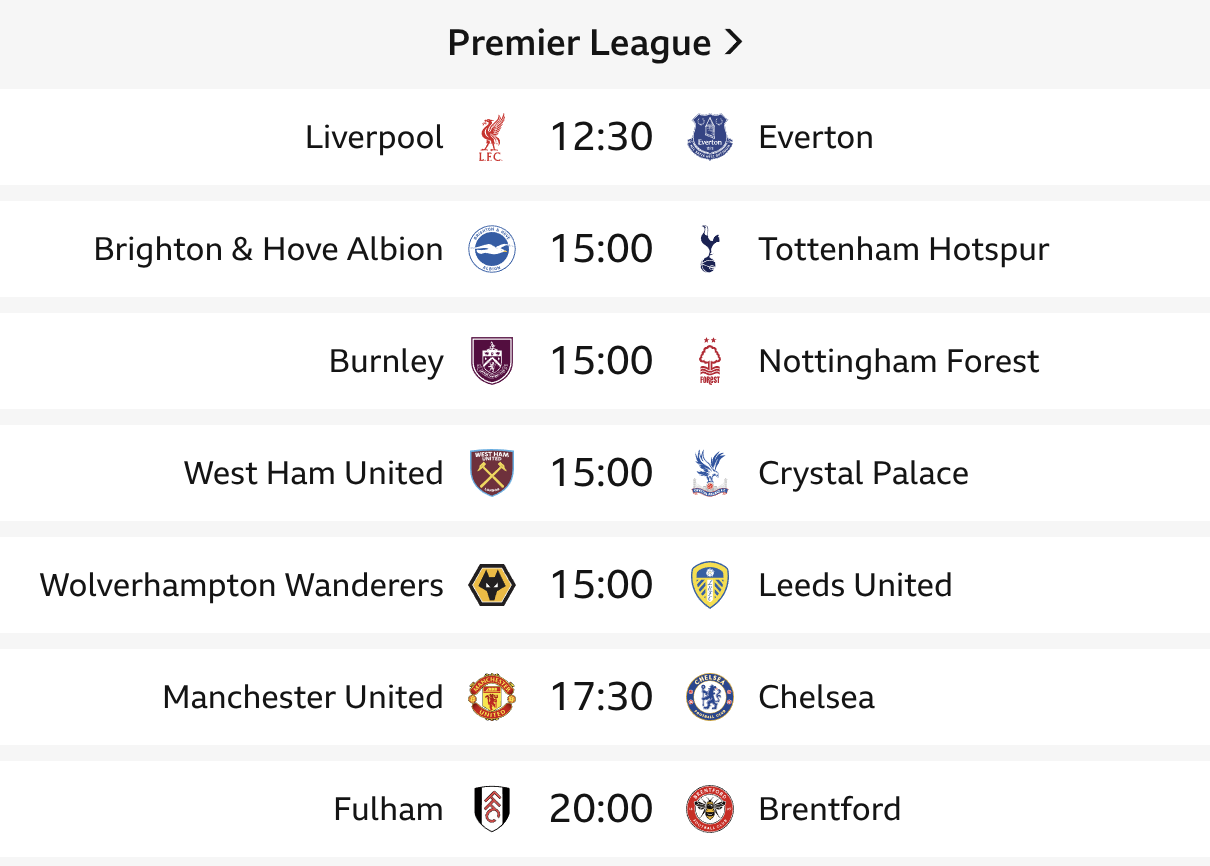Click the Leeds United crest
The image size is (1210, 866).
(x=710, y=585)
